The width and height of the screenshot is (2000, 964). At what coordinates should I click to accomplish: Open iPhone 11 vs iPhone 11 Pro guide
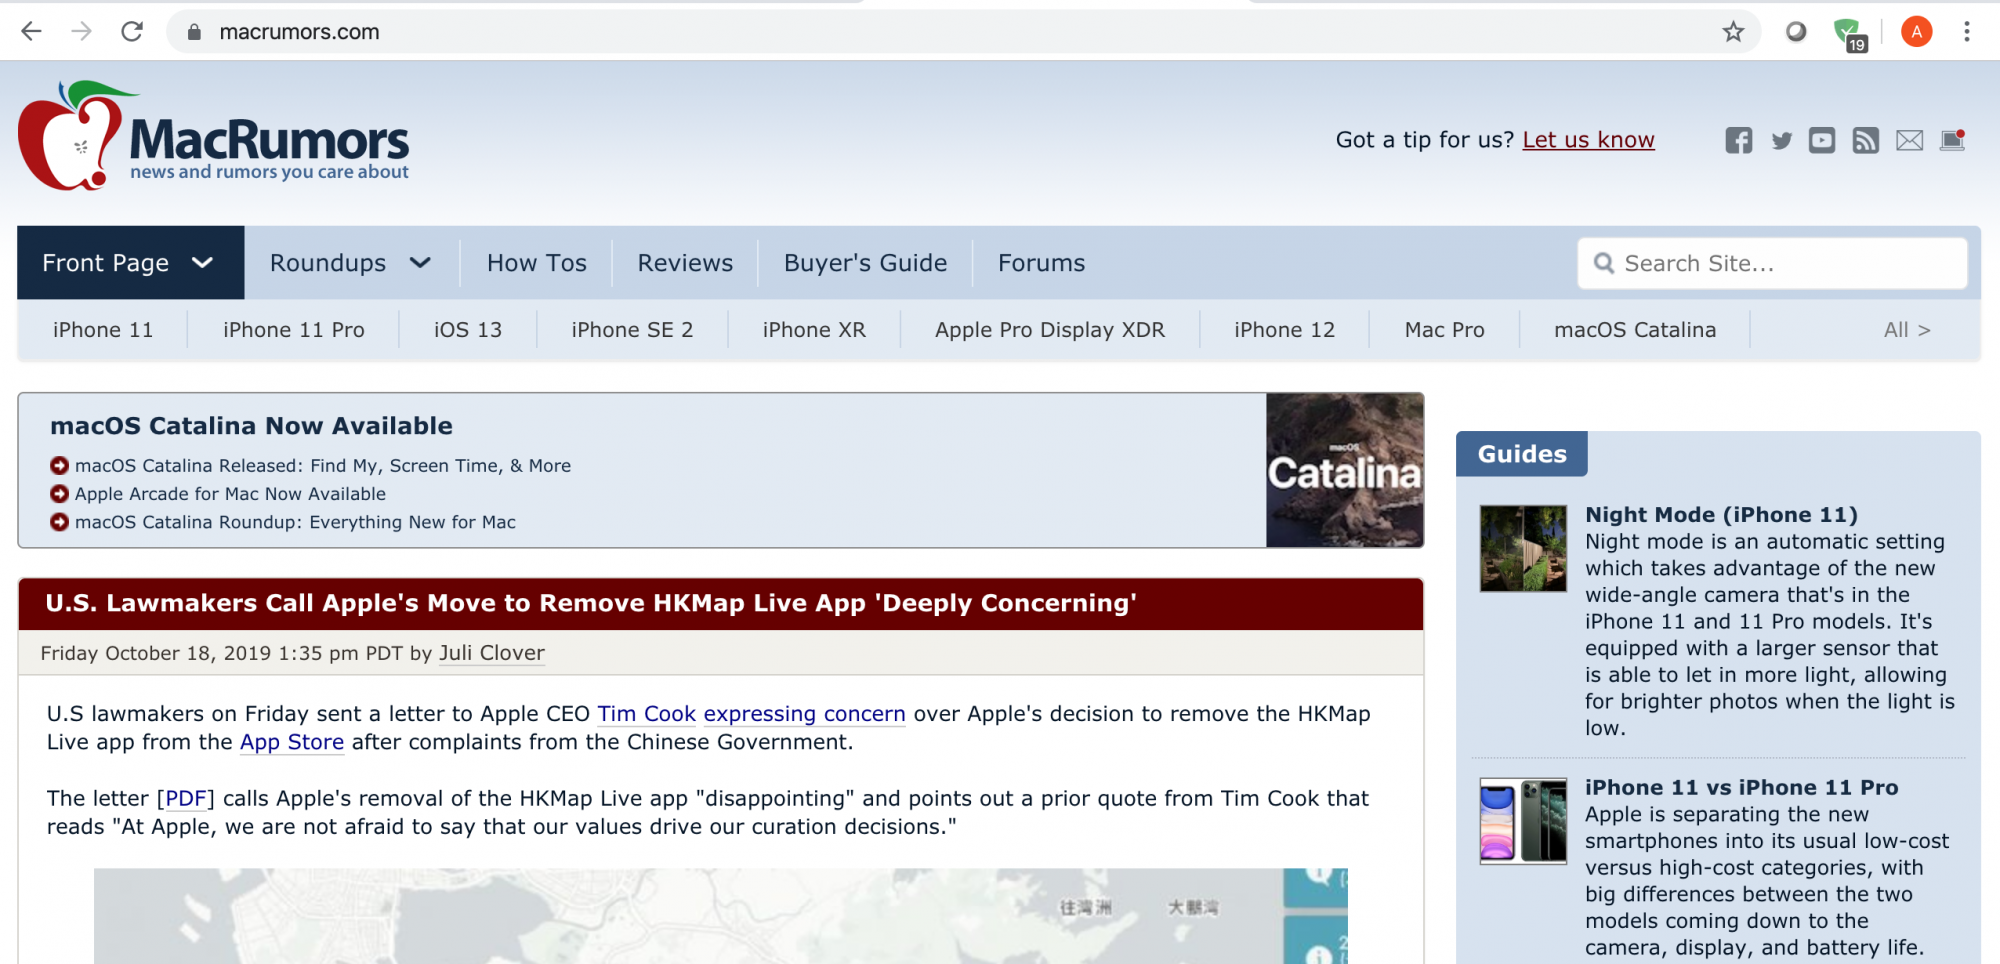pos(1741,788)
